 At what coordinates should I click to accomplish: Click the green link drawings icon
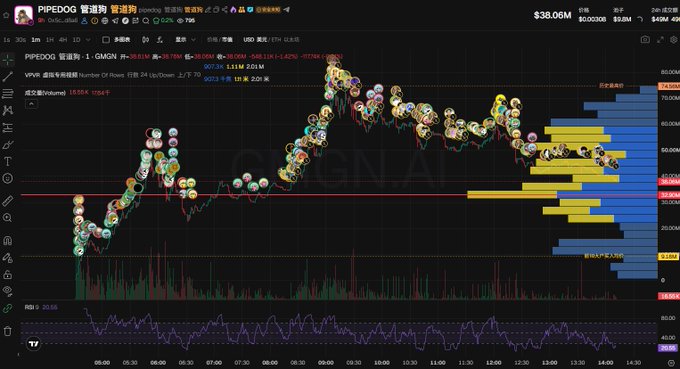click(8, 308)
